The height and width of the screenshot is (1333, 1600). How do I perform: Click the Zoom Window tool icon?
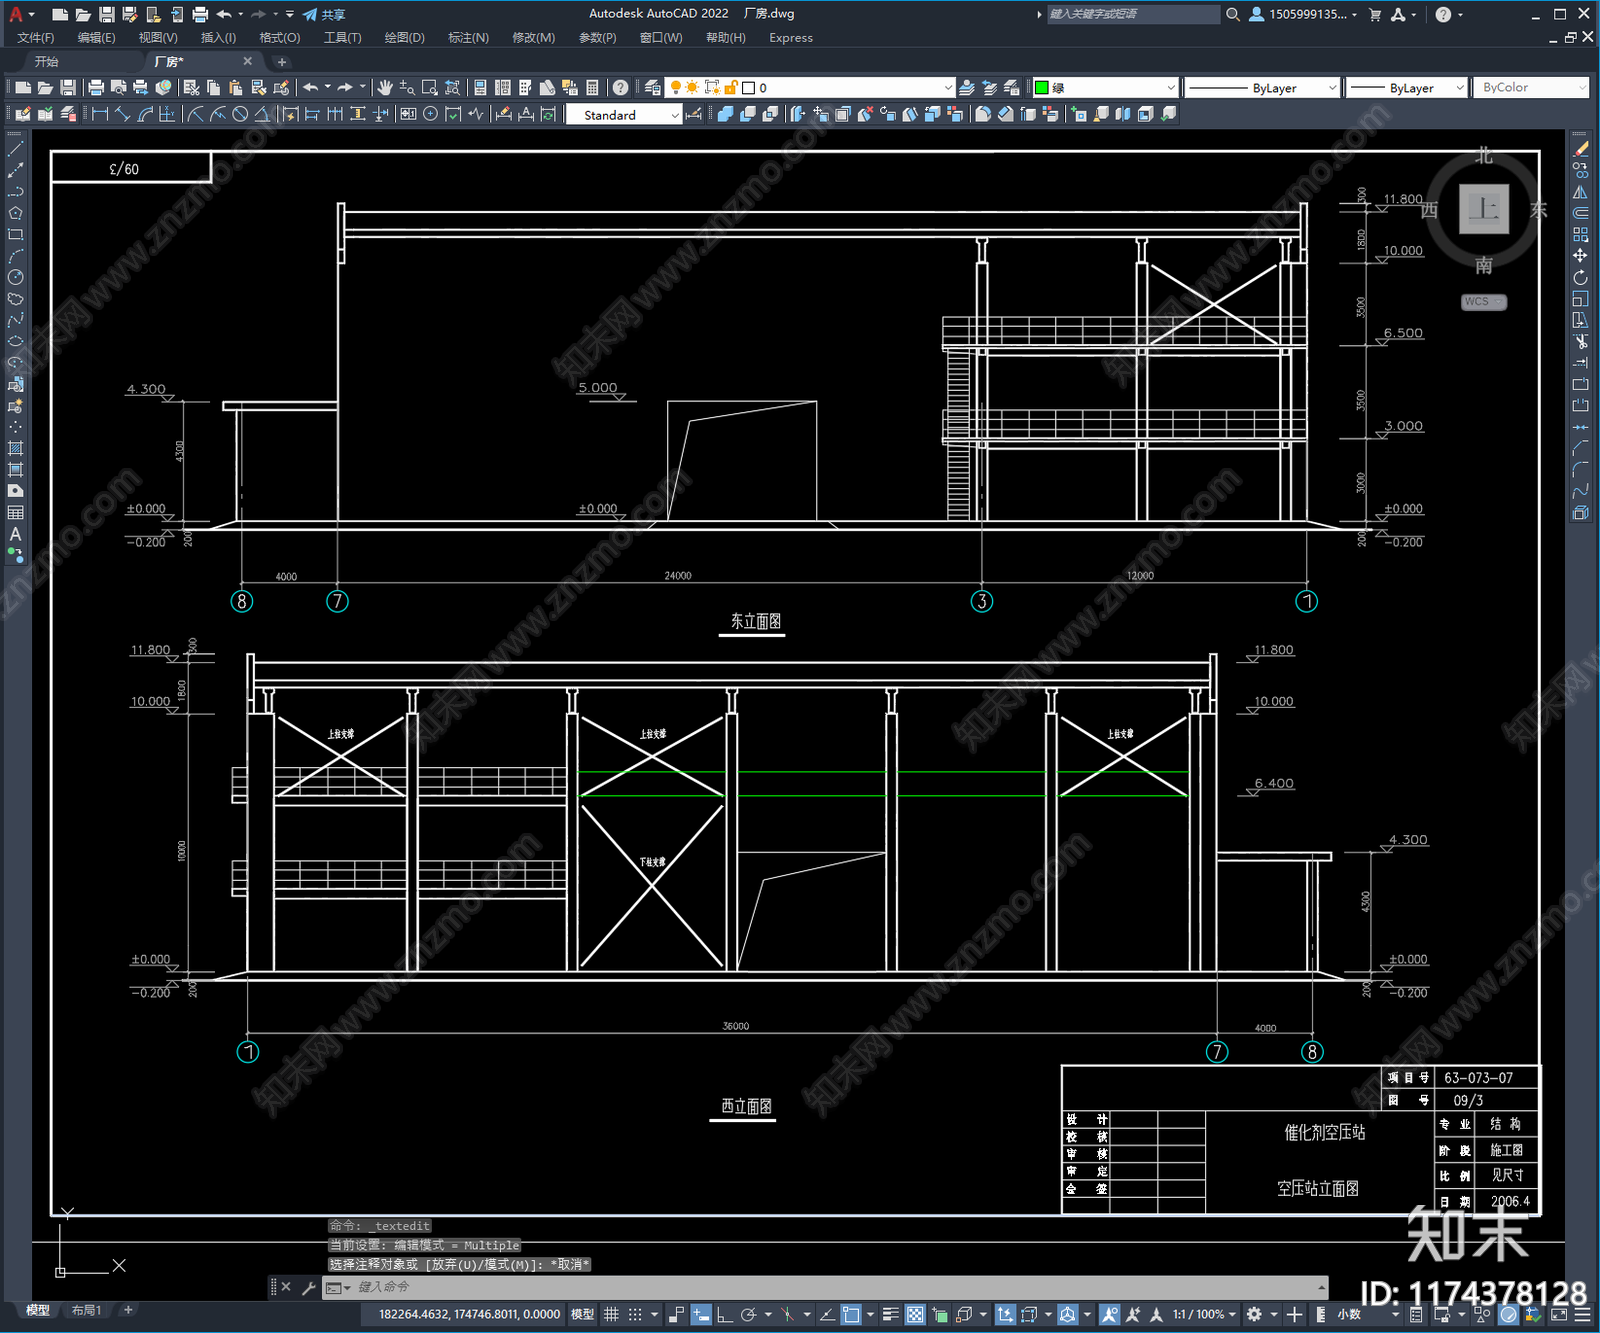(430, 88)
